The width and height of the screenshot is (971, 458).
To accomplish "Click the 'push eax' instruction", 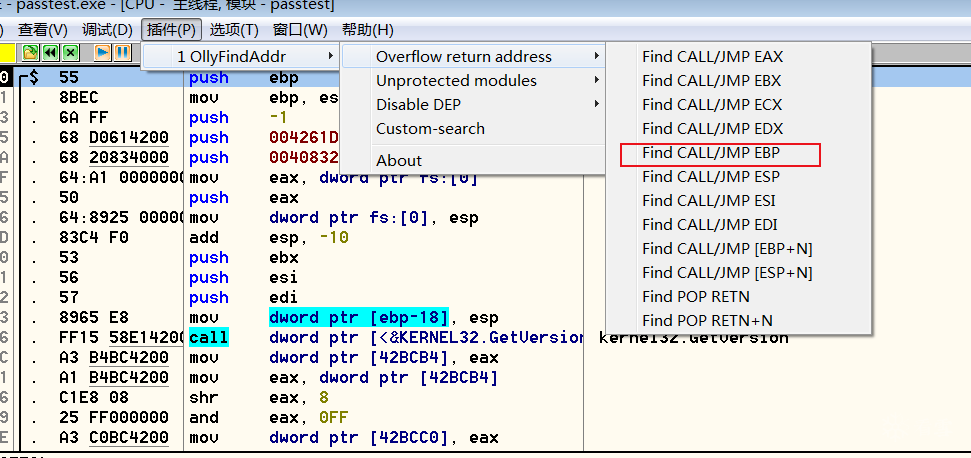I will [244, 198].
